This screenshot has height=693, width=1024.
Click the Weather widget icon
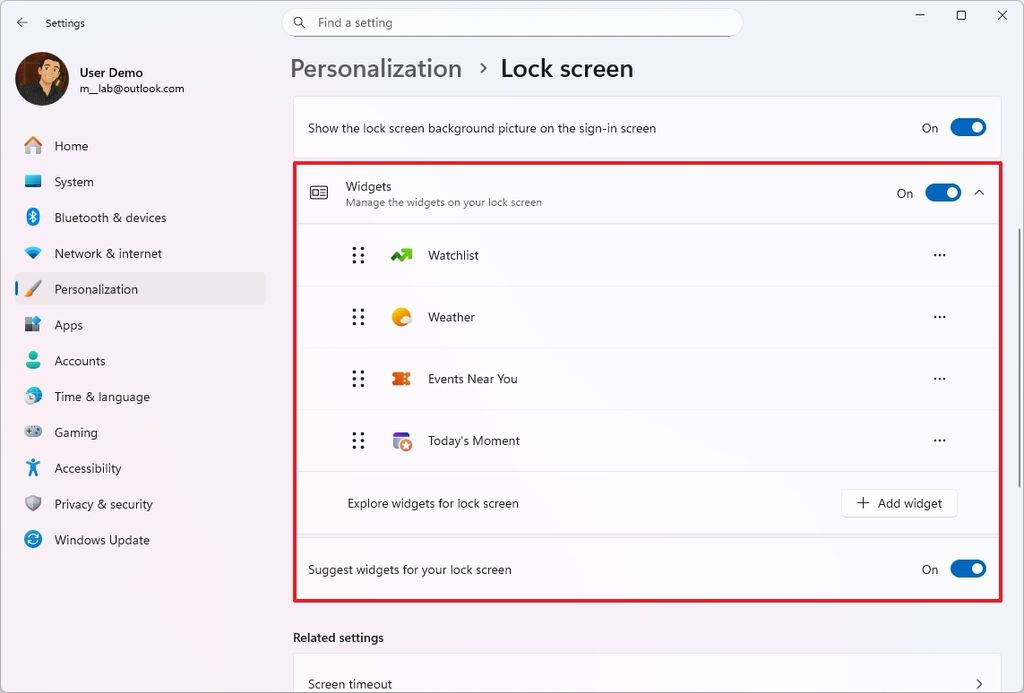coord(401,317)
